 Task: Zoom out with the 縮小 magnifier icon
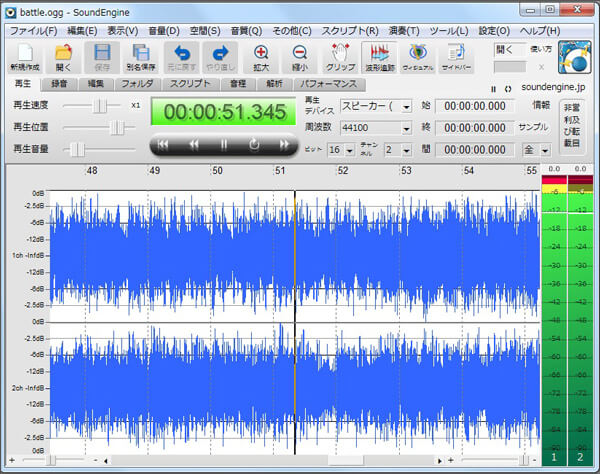point(300,57)
